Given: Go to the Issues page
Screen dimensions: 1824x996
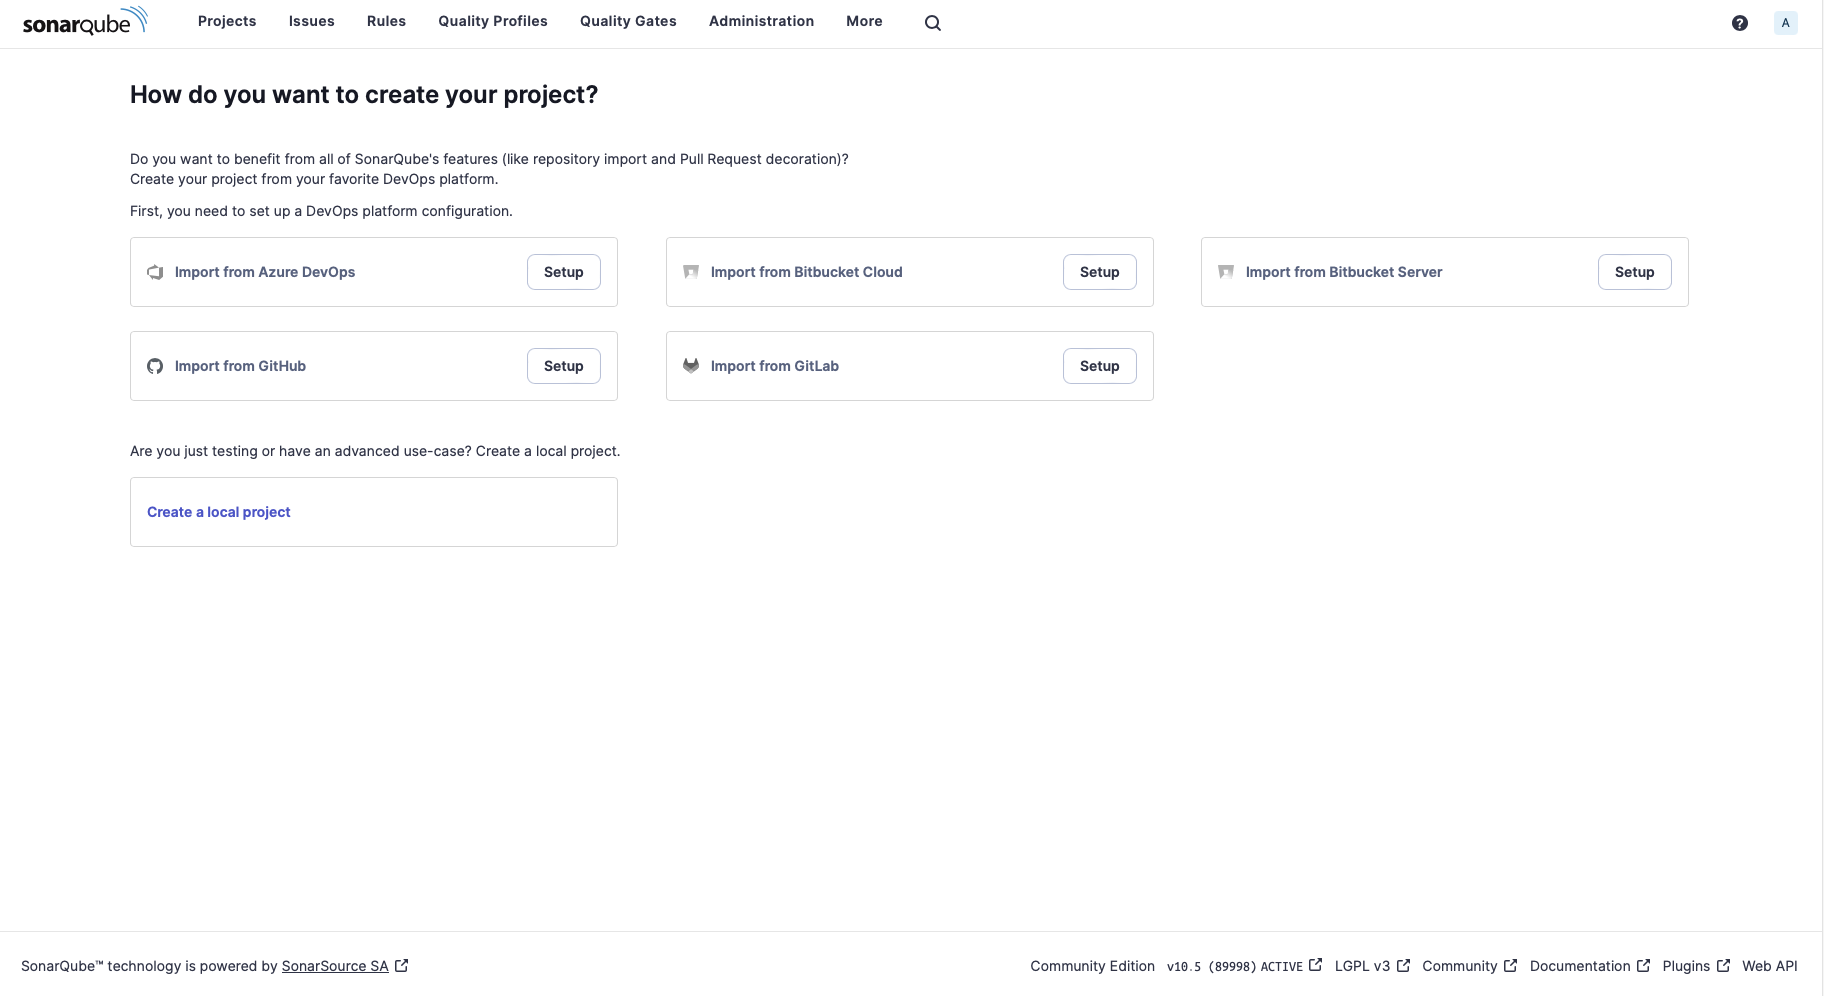Looking at the screenshot, I should tap(312, 21).
